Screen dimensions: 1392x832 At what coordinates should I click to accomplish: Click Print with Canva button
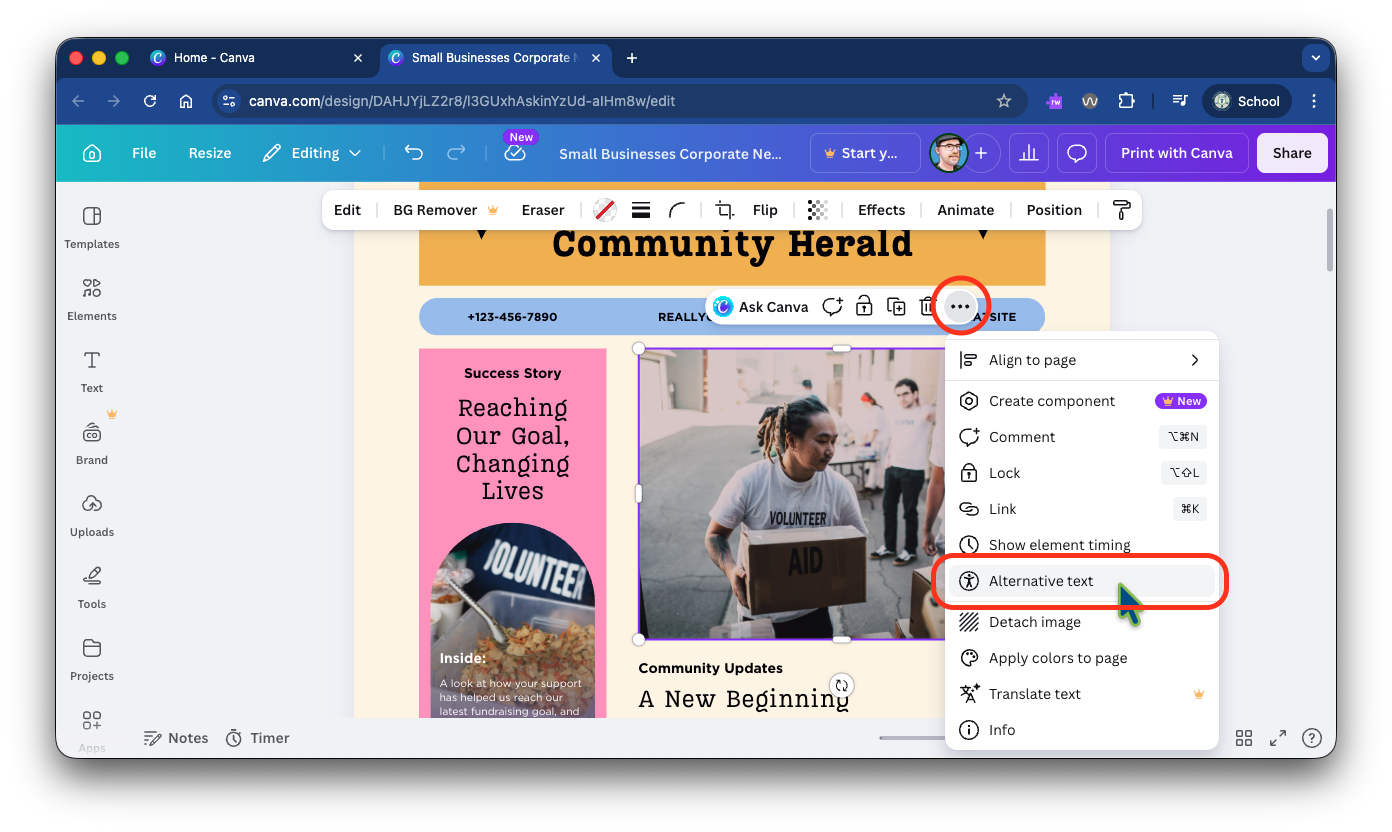[x=1176, y=153]
